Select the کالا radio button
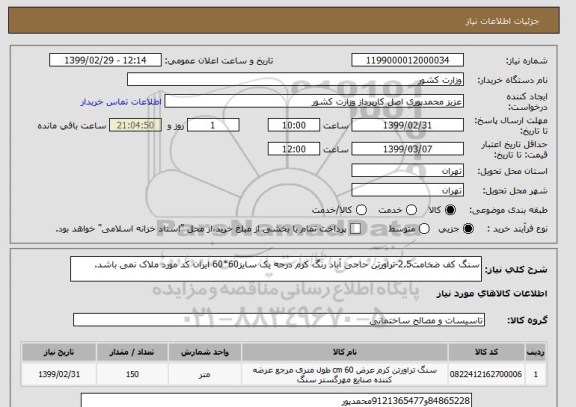The image size is (576, 407). 450,210
